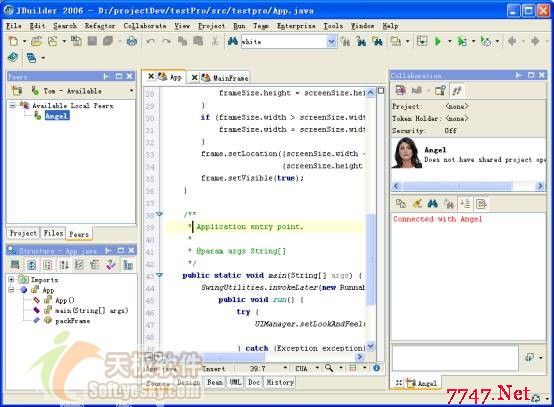The image size is (554, 407).
Task: Close the Peers panel with its X
Action: coord(130,76)
